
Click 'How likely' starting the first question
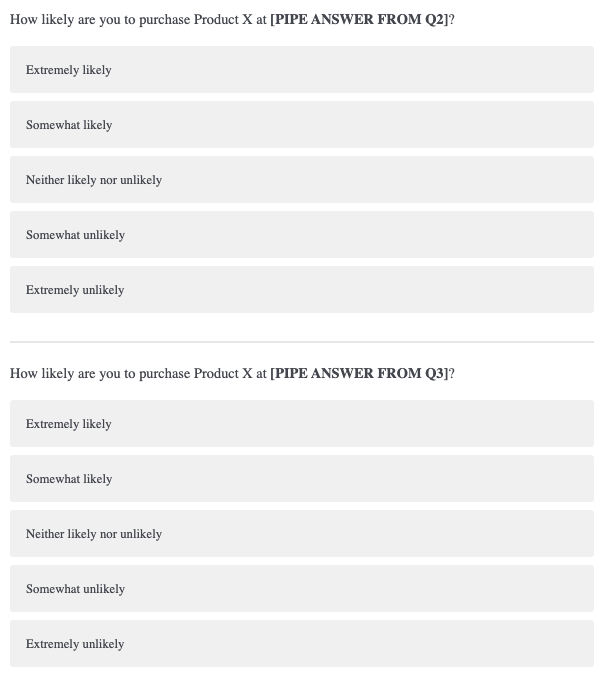tap(39, 20)
